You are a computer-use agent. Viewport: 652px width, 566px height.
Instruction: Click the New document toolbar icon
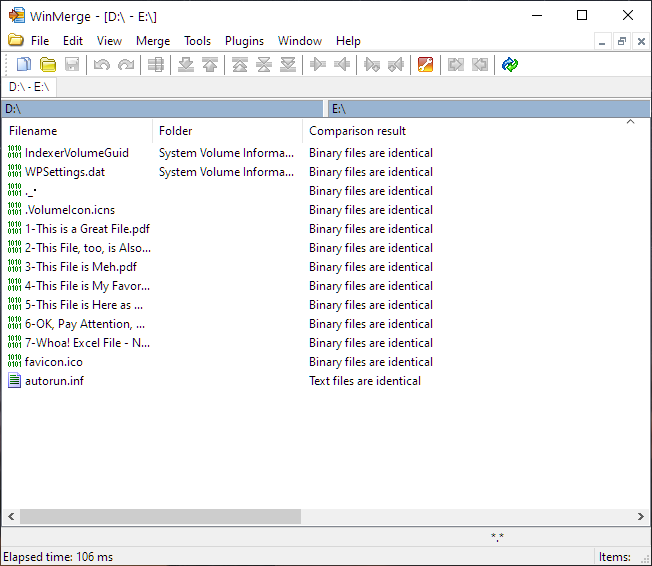pyautogui.click(x=24, y=64)
